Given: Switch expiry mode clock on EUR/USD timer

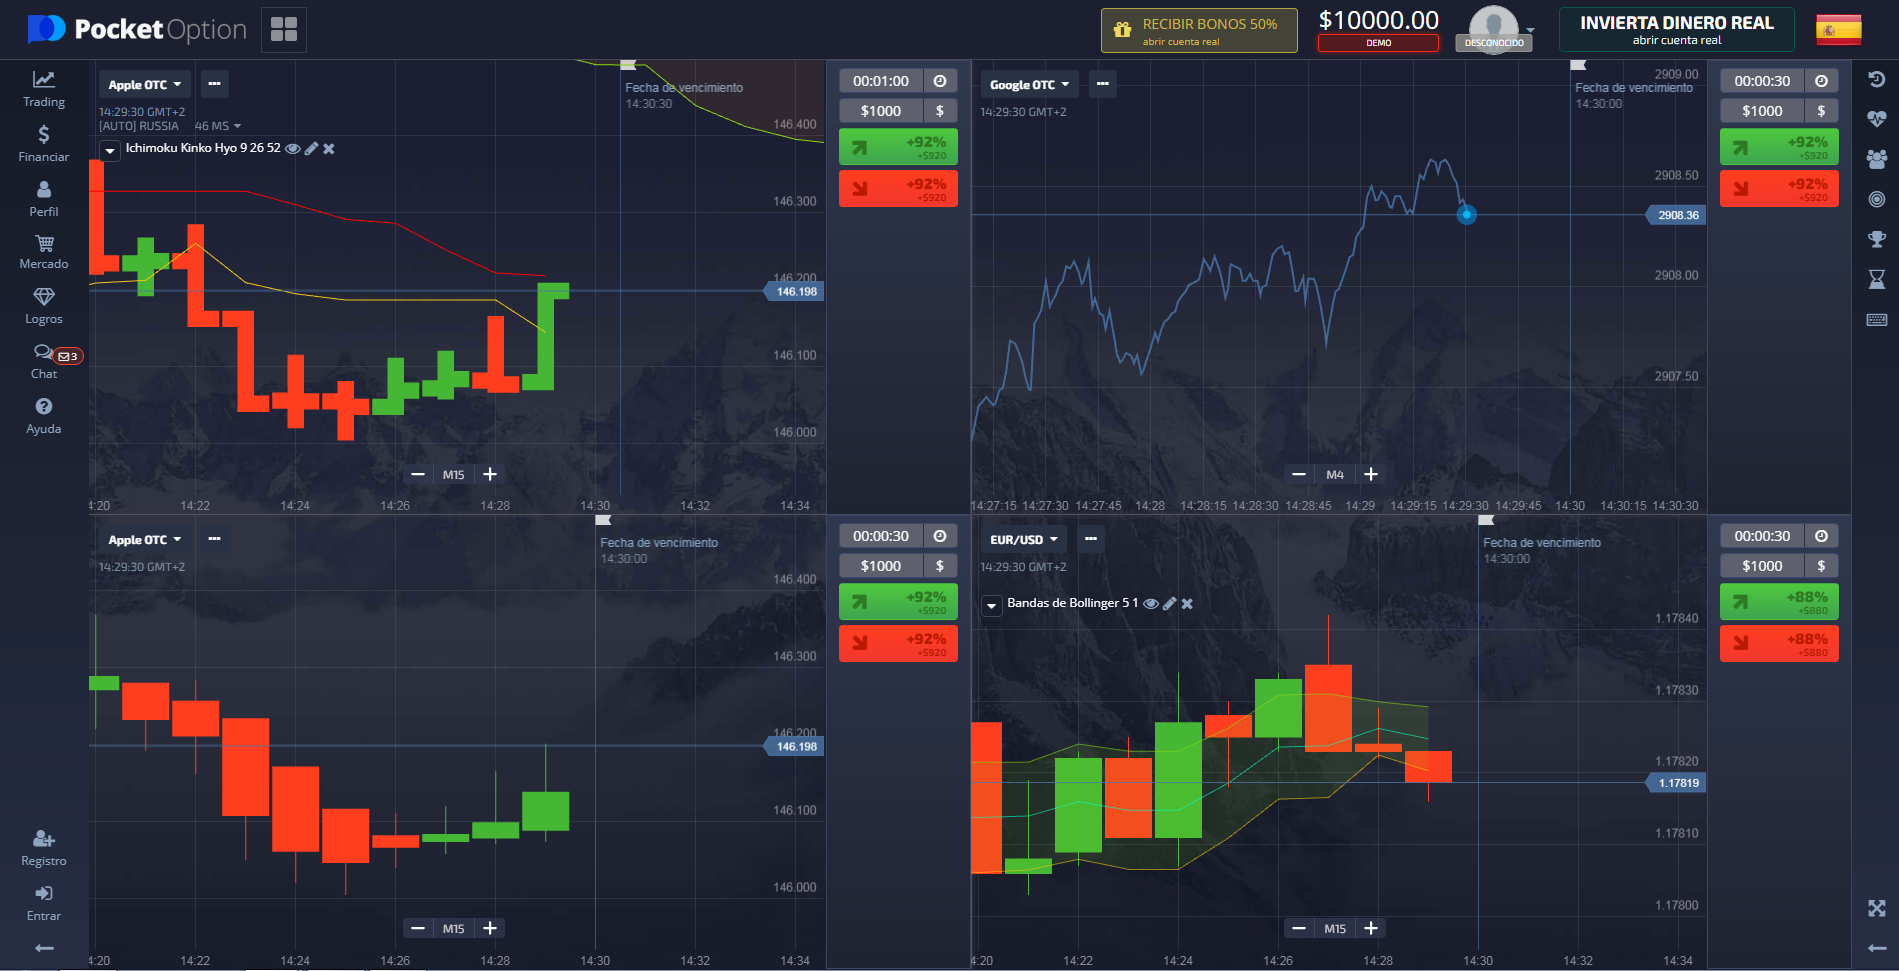Looking at the screenshot, I should 1821,536.
